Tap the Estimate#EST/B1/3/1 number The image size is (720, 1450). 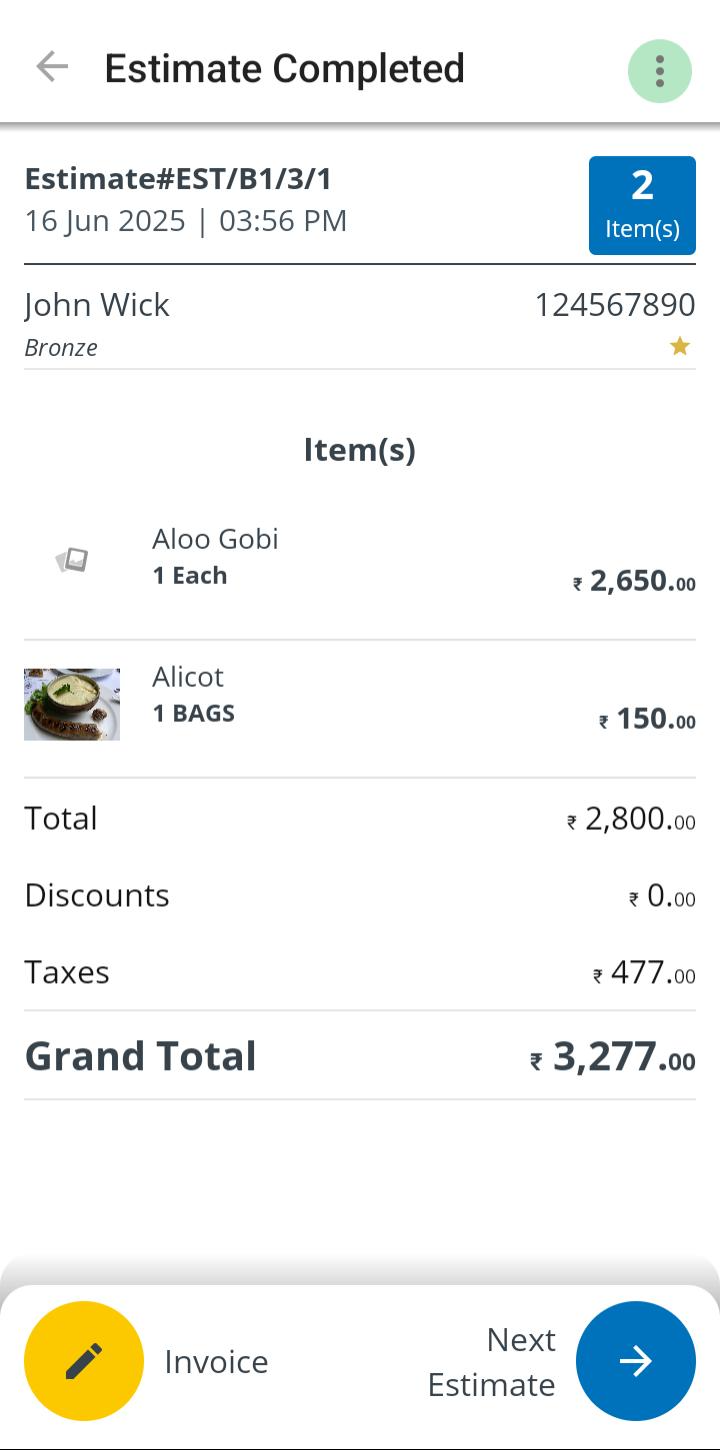point(178,179)
